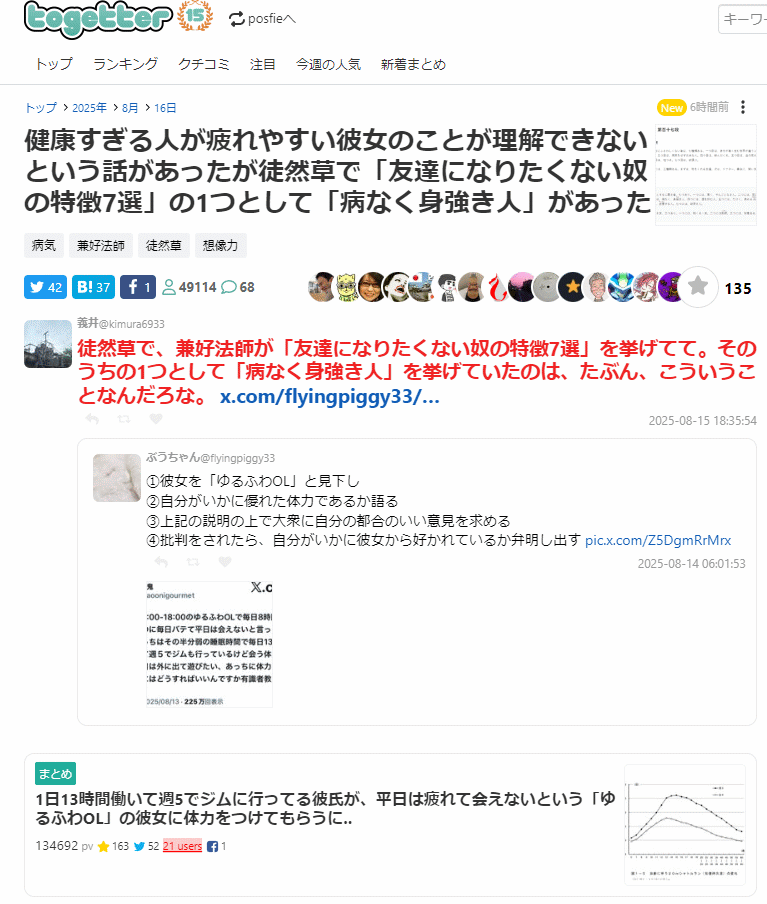Go to 今週の人気 tab
The width and height of the screenshot is (767, 904).
click(328, 64)
